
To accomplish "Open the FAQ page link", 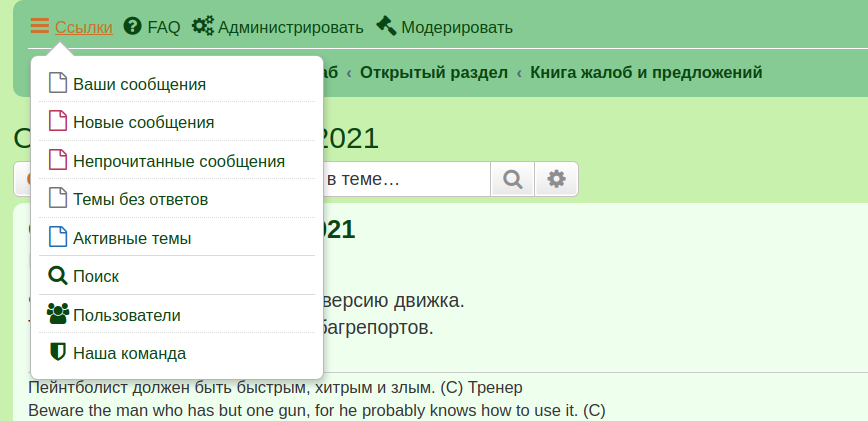I will (x=163, y=27).
